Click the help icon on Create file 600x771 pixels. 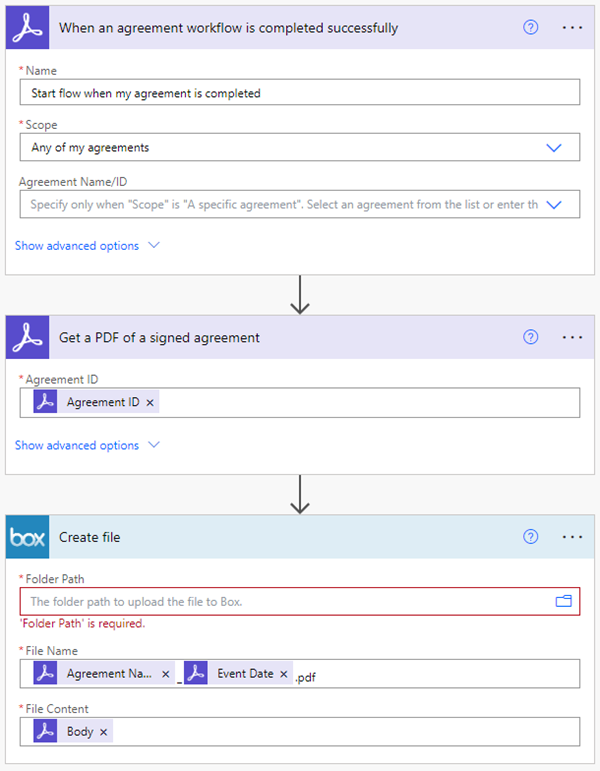point(531,537)
